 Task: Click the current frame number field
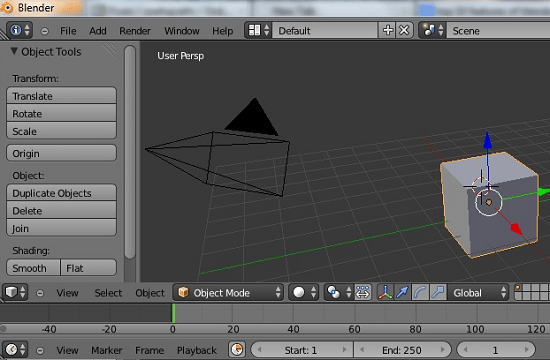pyautogui.click(x=496, y=350)
